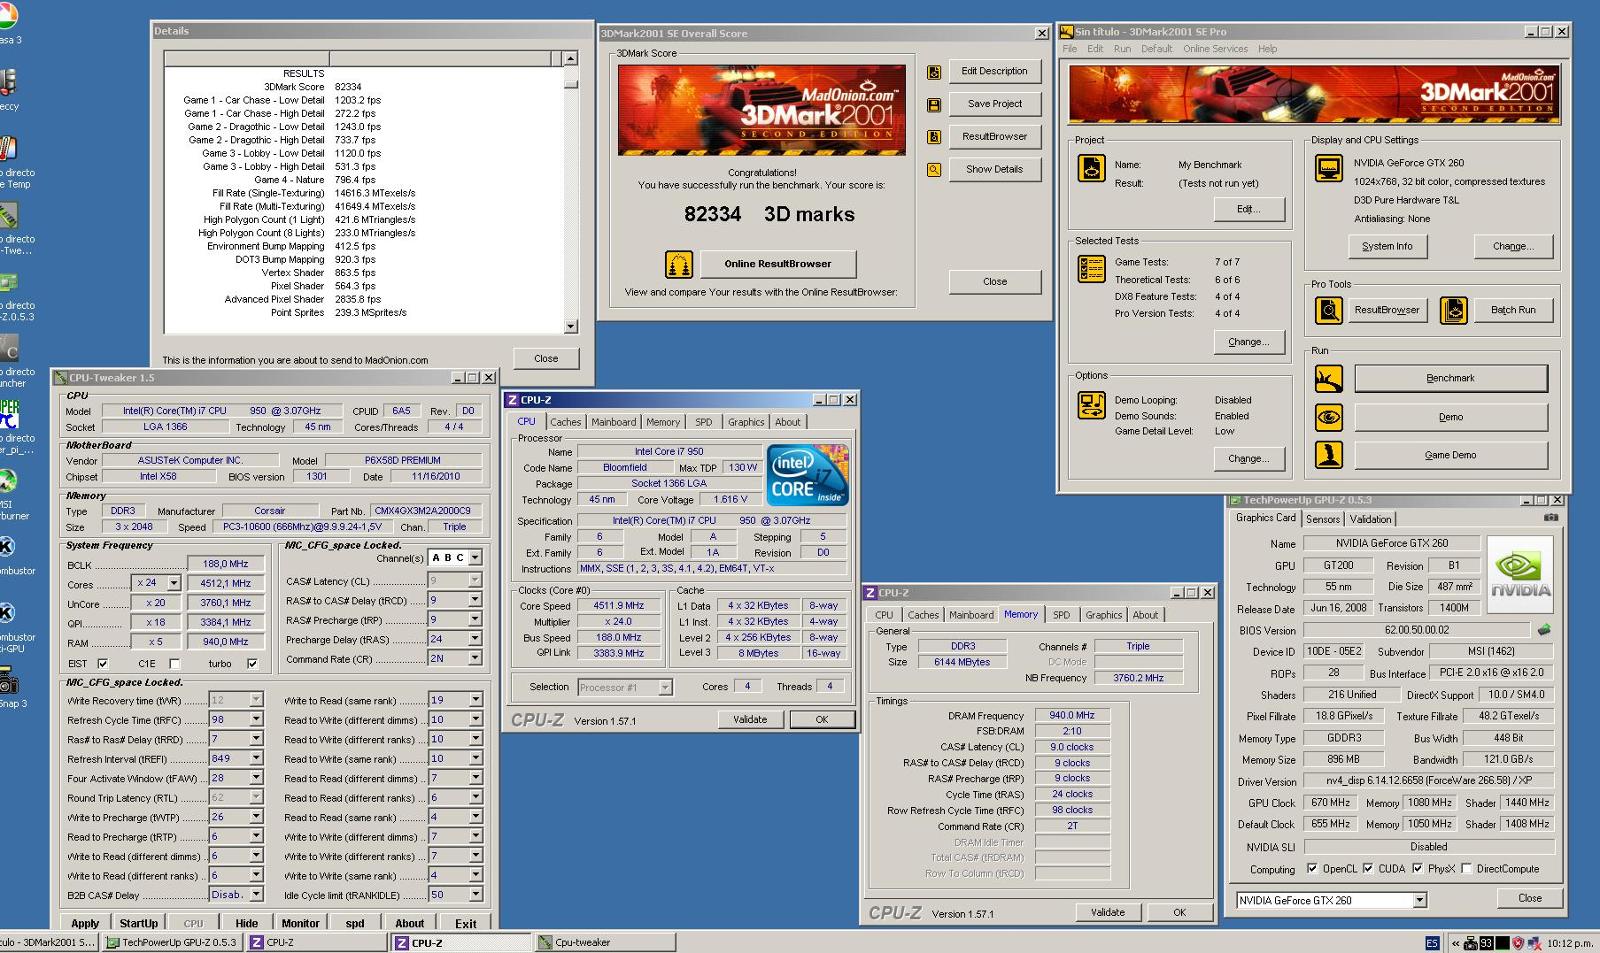The width and height of the screenshot is (1600, 953).
Task: Click the Selected Tests checklist icon
Action: click(1091, 269)
